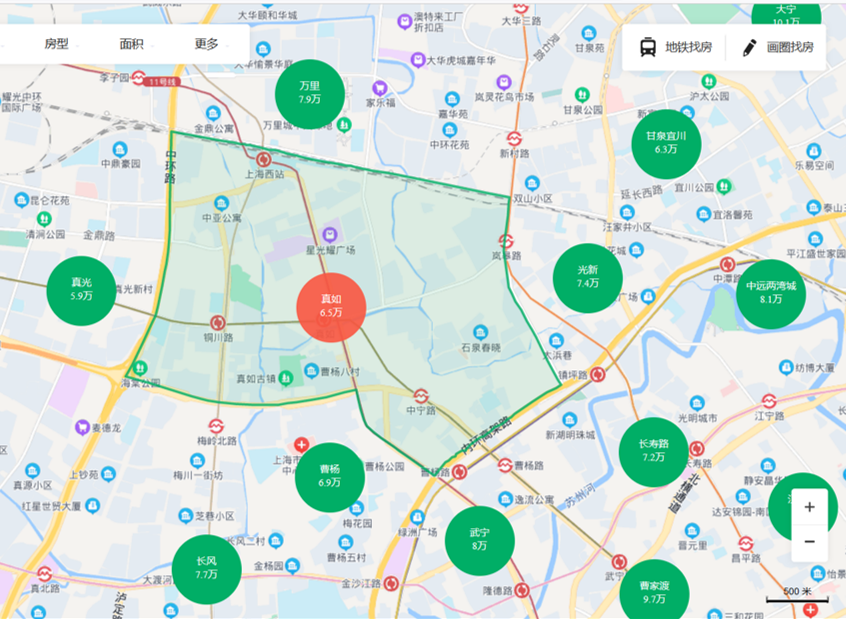Image resolution: width=846 pixels, height=619 pixels.
Task: Open the 更多 filters dropdown
Action: [x=207, y=44]
